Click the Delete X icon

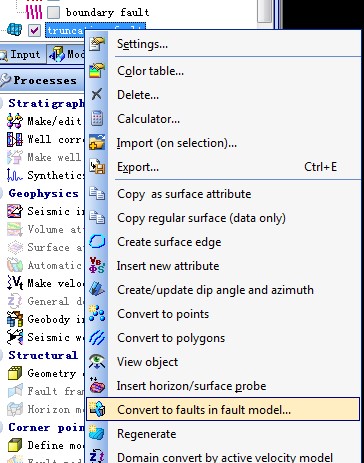(x=97, y=95)
